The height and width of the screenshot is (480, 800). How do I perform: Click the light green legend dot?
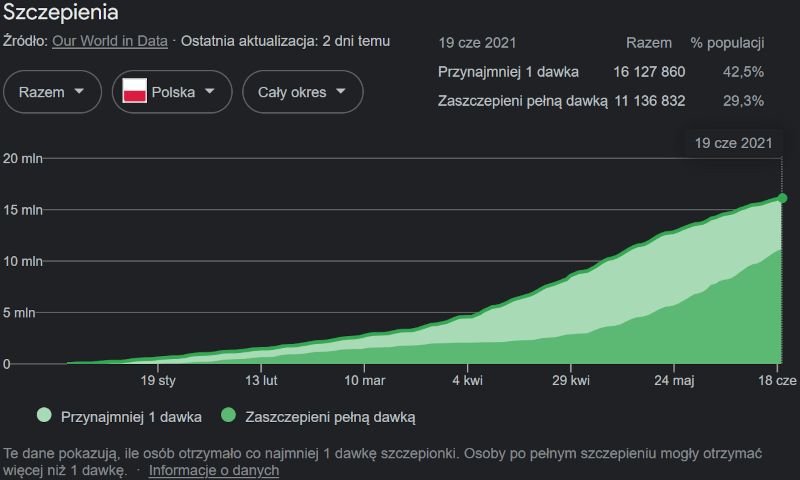[x=44, y=415]
